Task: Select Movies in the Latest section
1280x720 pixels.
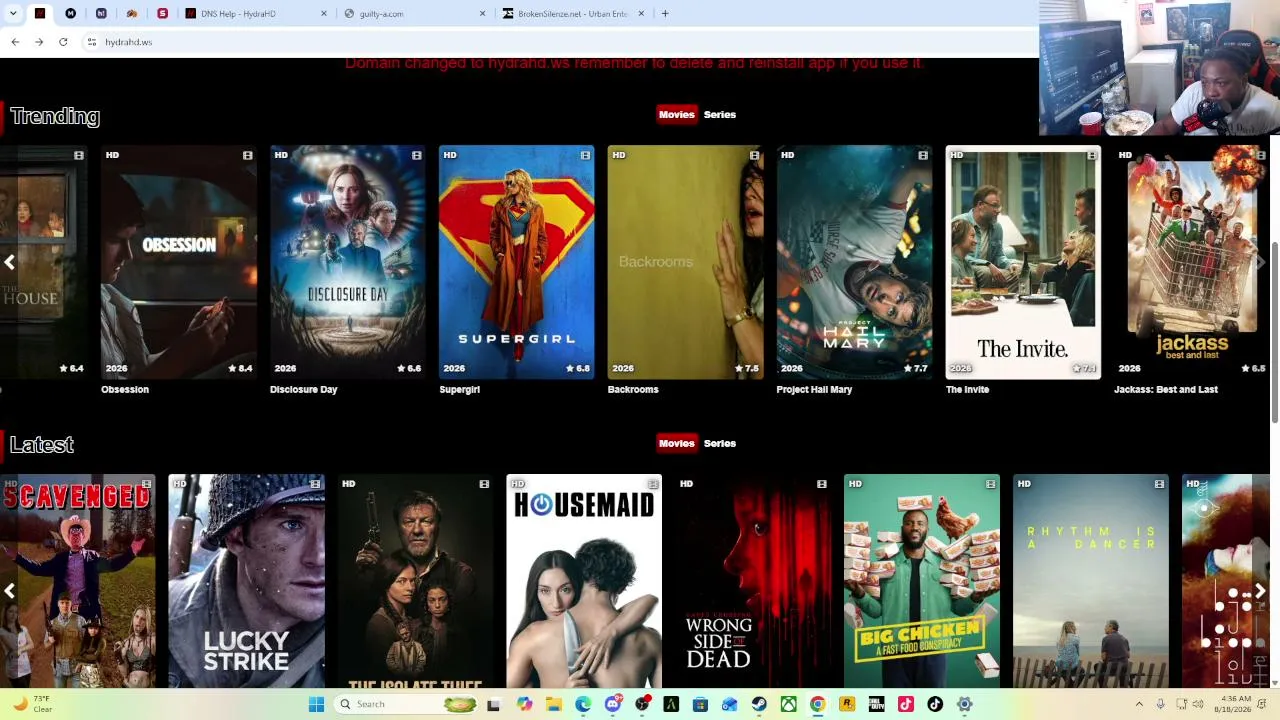Action: 676,443
